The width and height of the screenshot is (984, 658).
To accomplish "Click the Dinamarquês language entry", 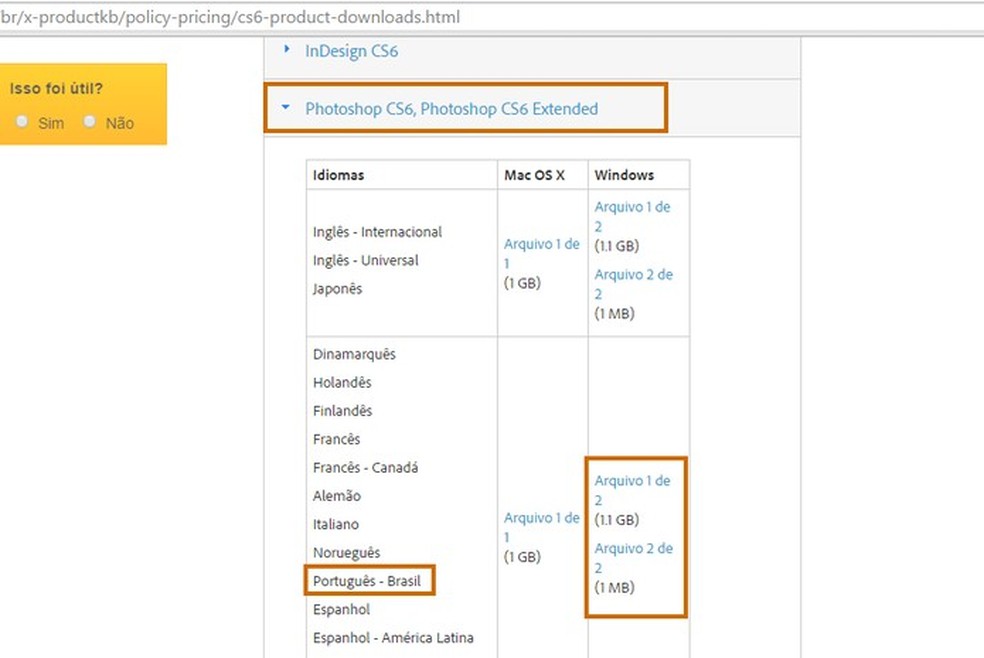I will [354, 354].
